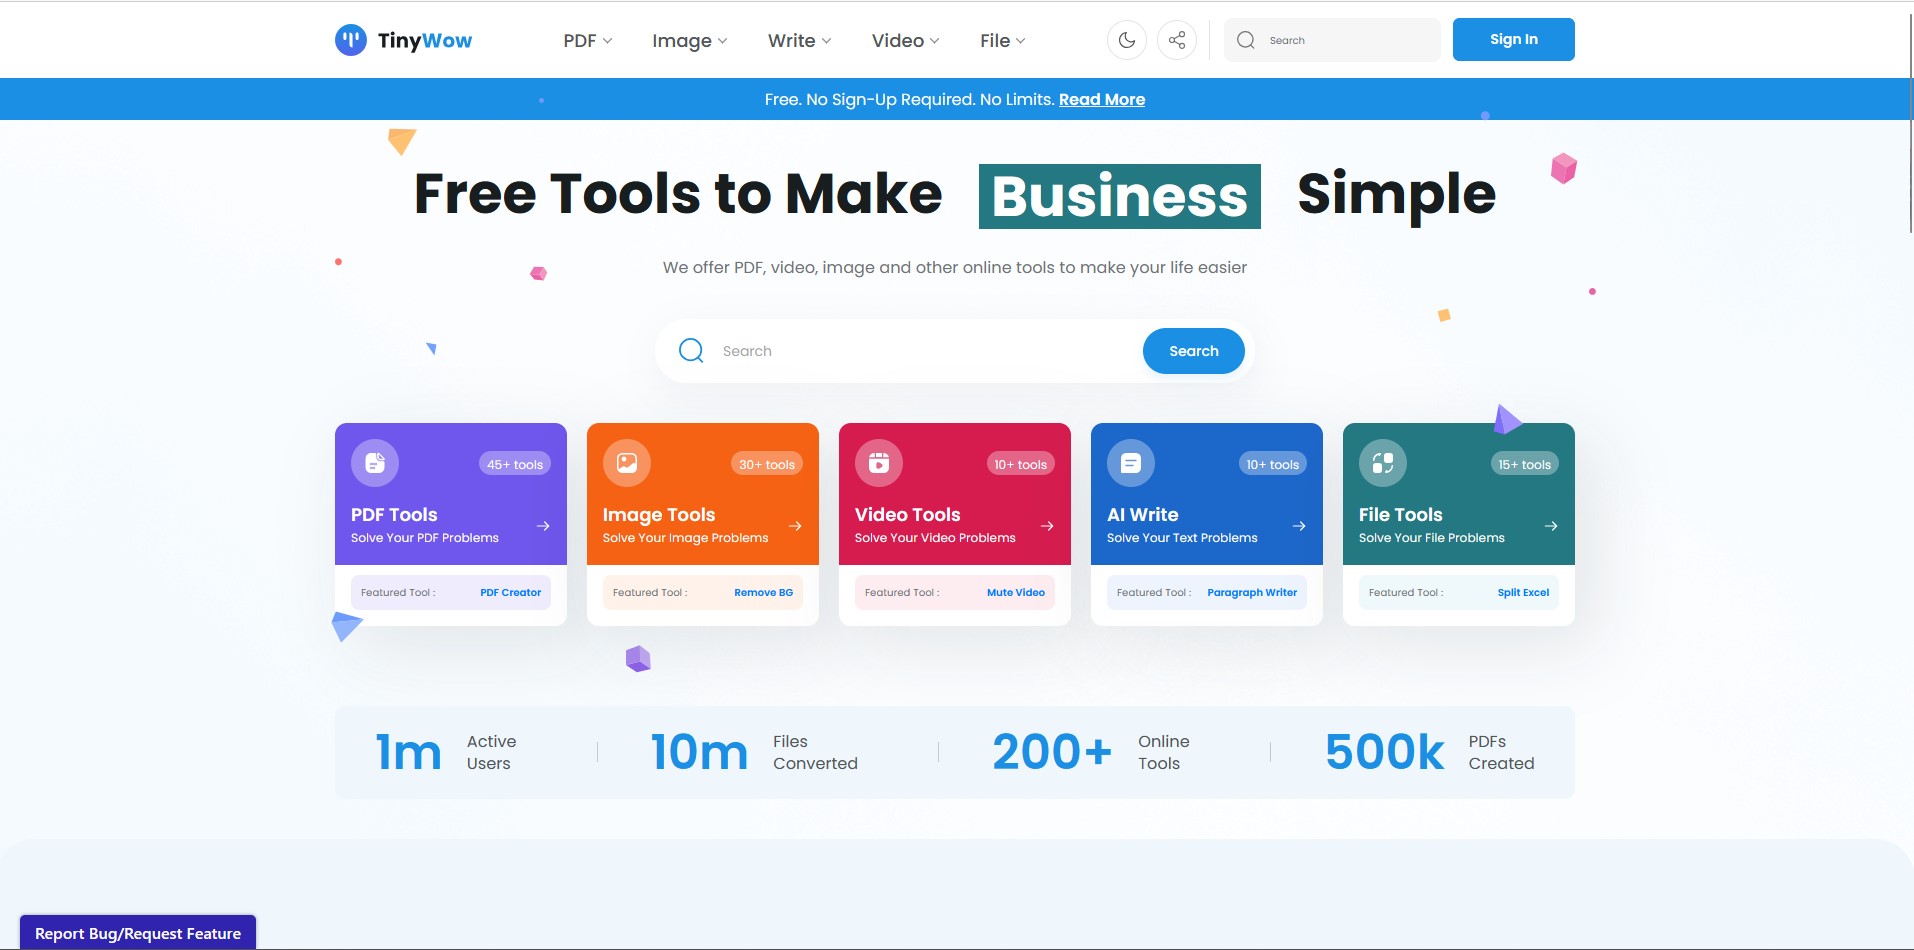Click the 'Solve Your PDF Problems' text
The height and width of the screenshot is (950, 1914).
425,538
